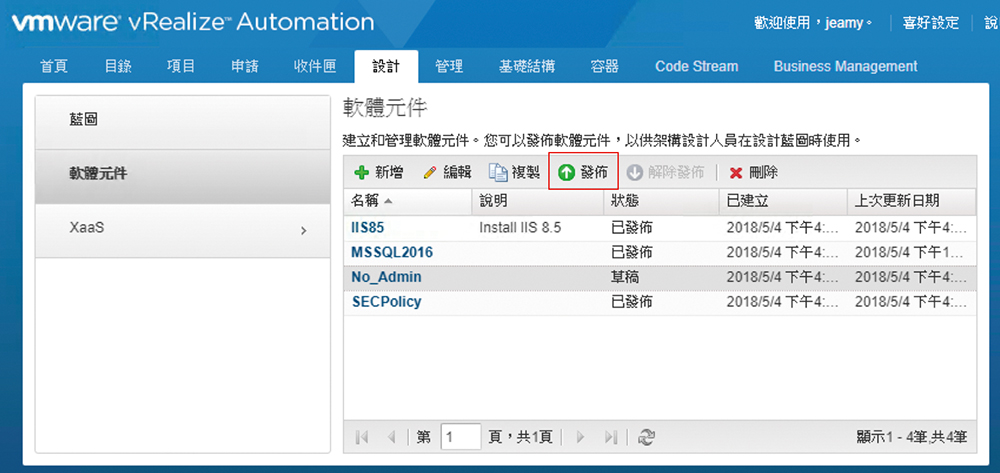
Task: Click the 新增 button label
Action: coord(389,172)
